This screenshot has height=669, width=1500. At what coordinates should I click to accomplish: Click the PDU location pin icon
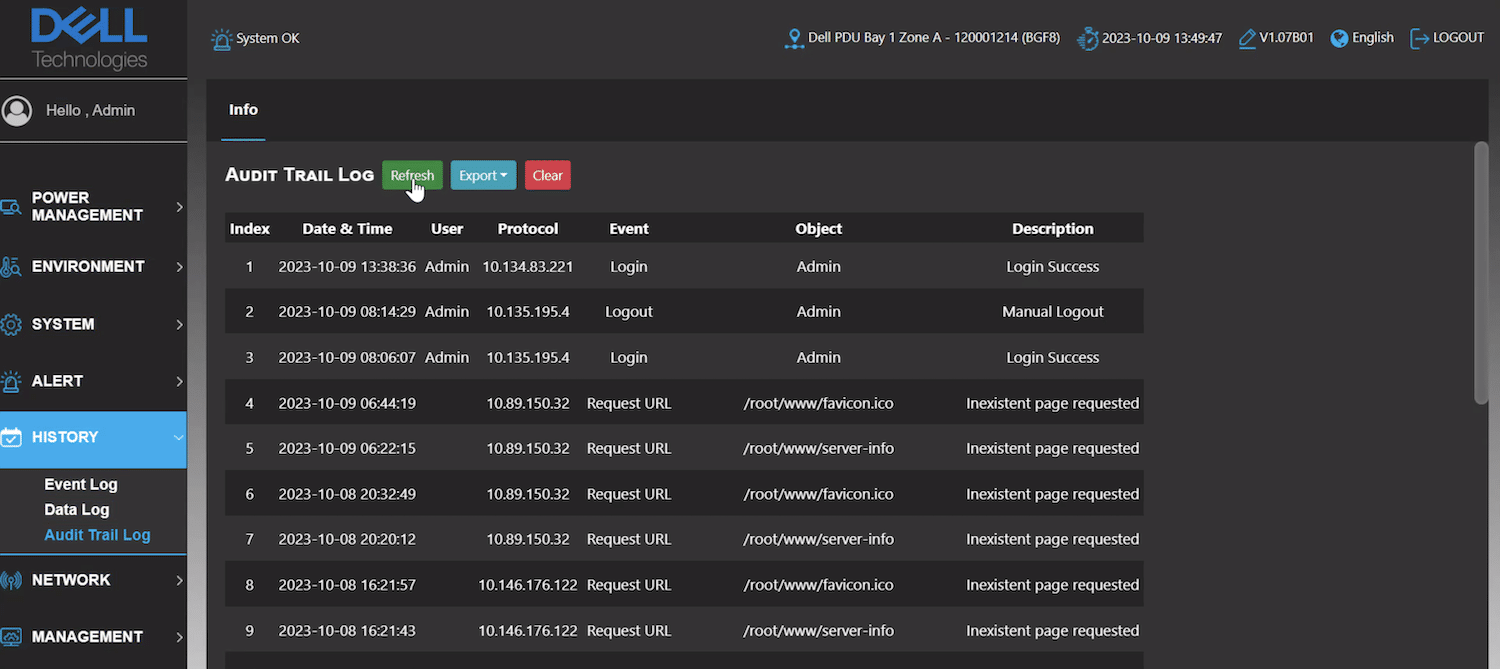pyautogui.click(x=794, y=39)
